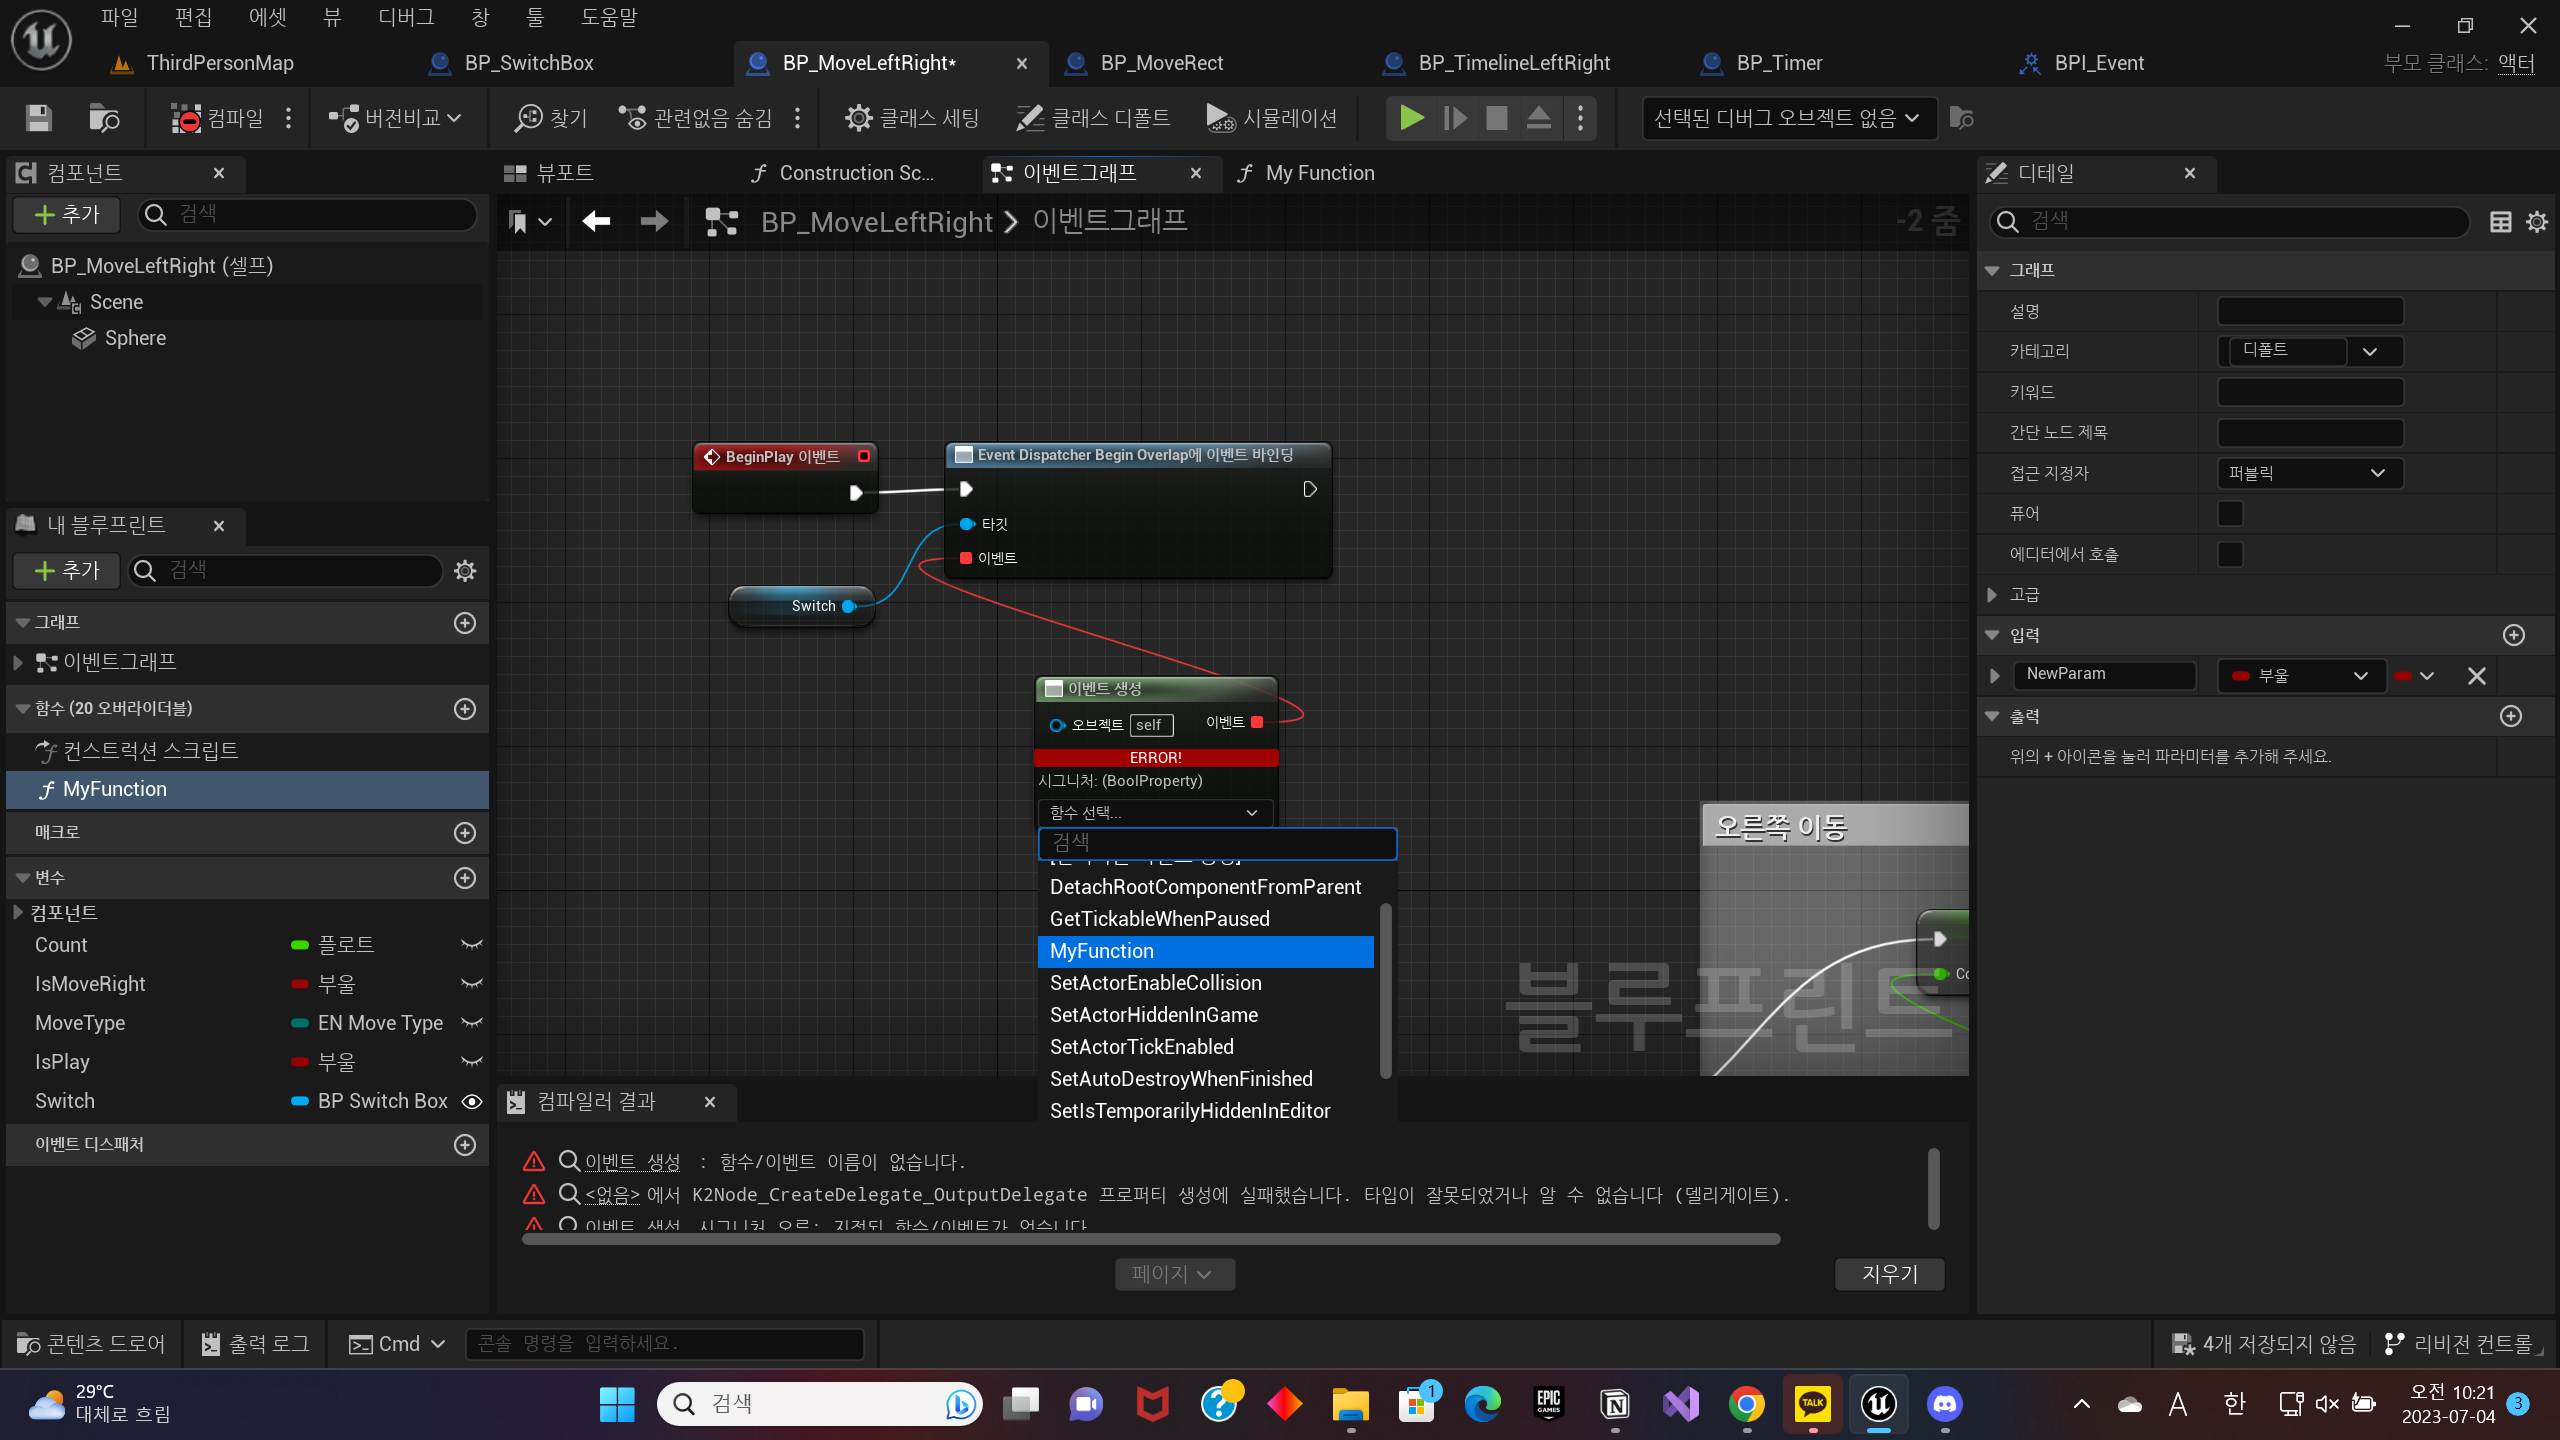Add a new graph with plus icon in 그래프 row

465,623
